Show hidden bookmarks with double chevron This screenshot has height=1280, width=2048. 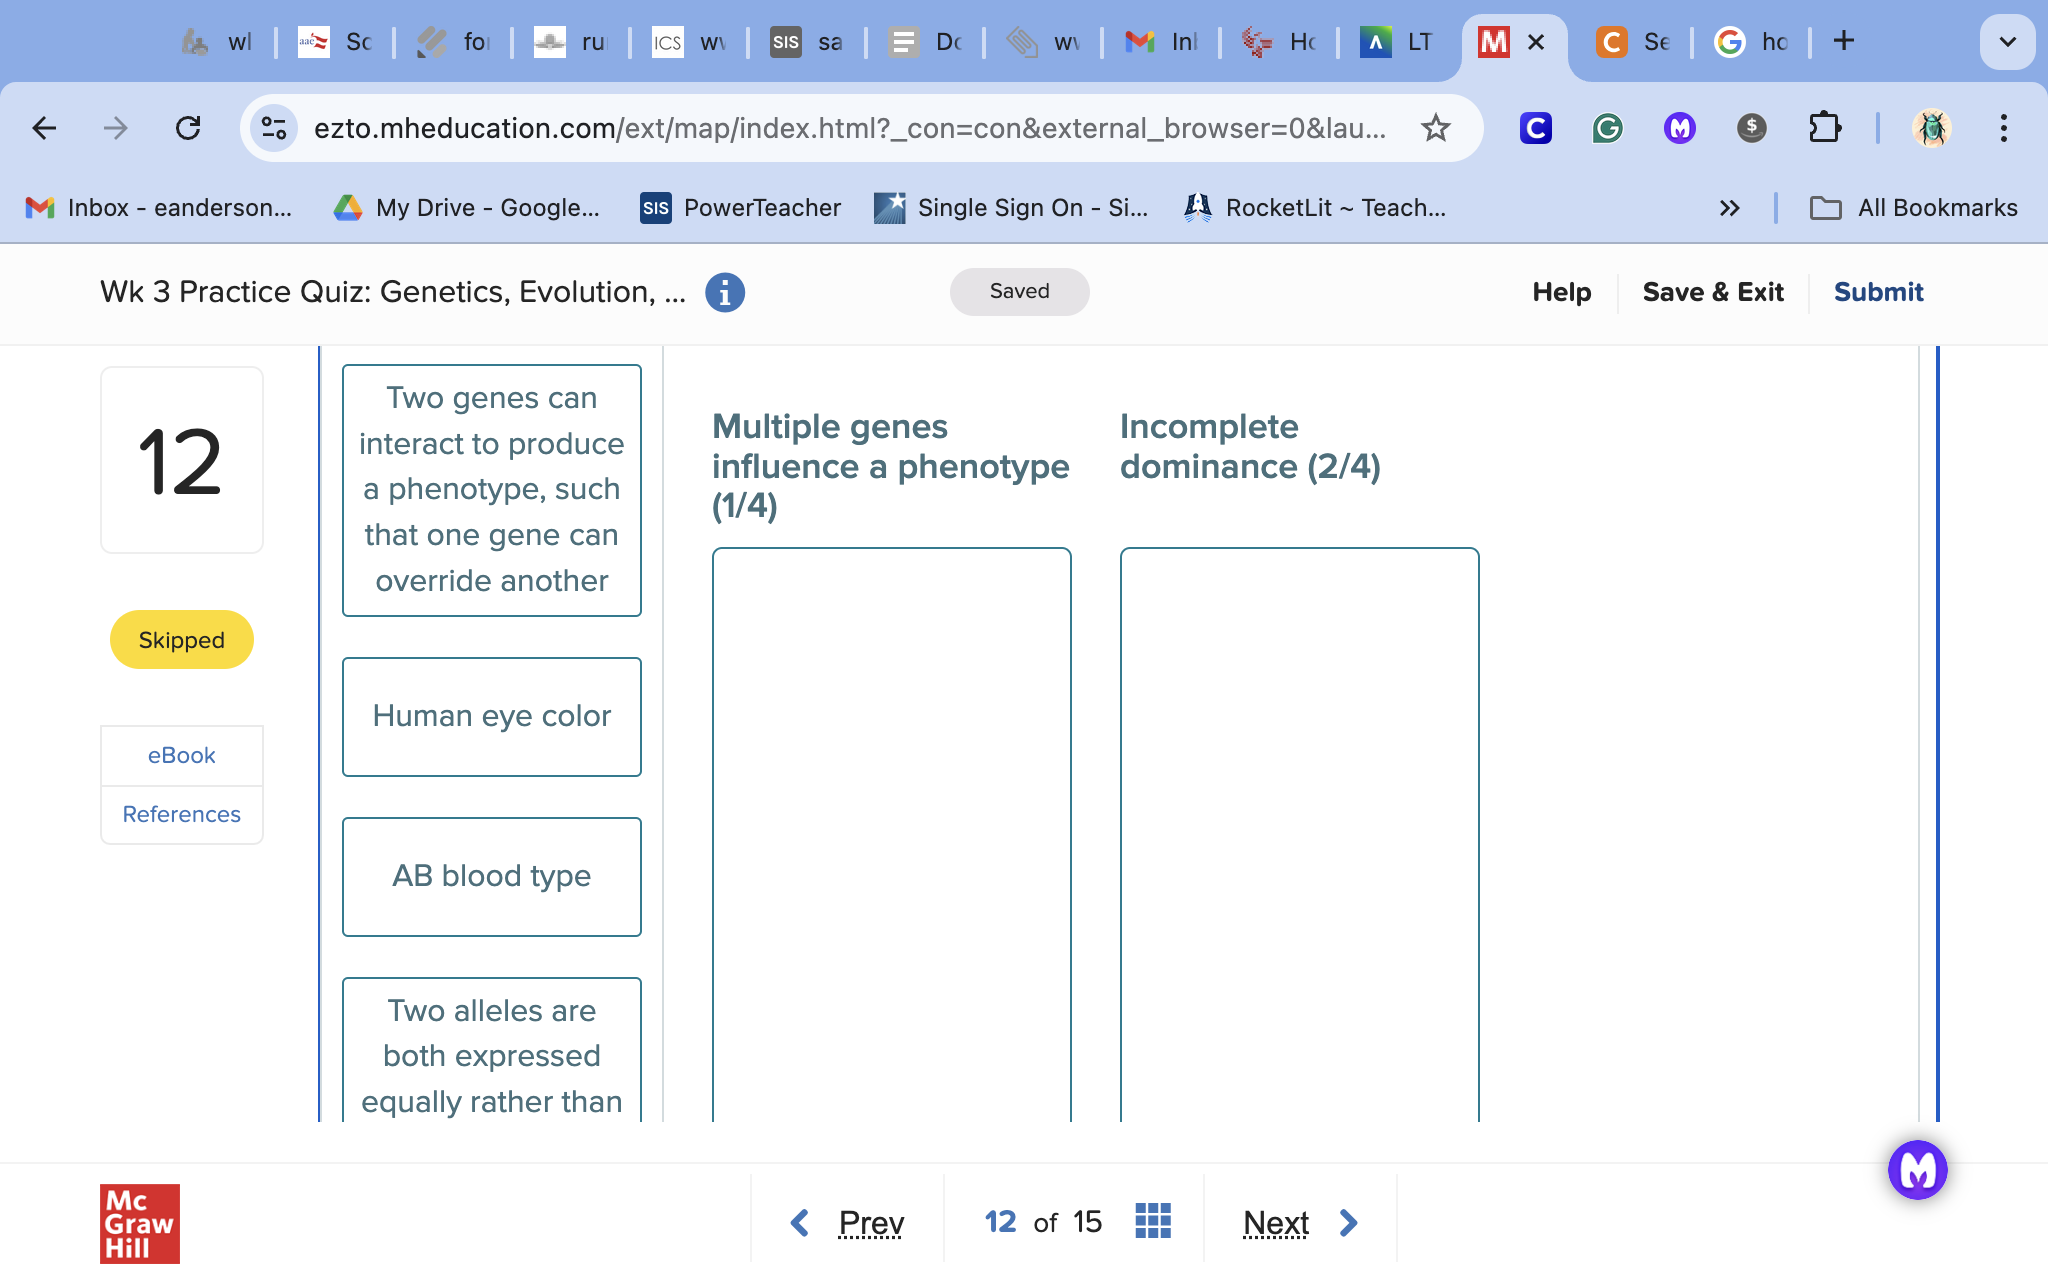point(1729,208)
